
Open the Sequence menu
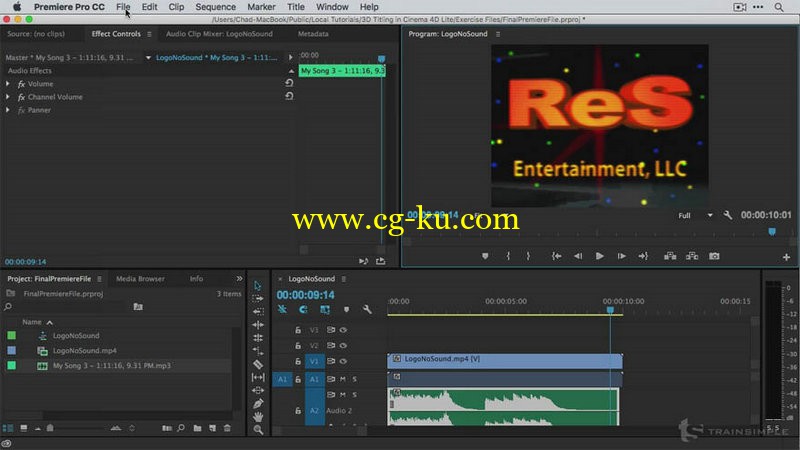[x=215, y=7]
